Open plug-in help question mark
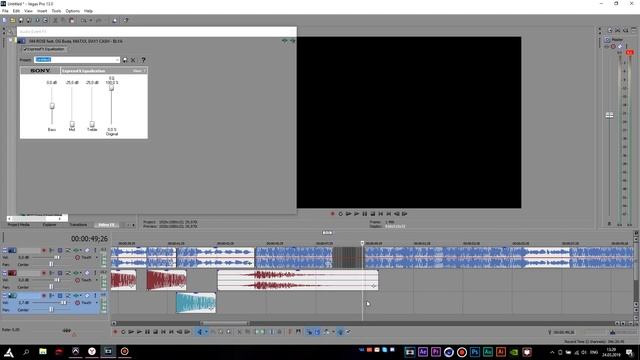Screen dimensions: 640x360 click(x=143, y=60)
